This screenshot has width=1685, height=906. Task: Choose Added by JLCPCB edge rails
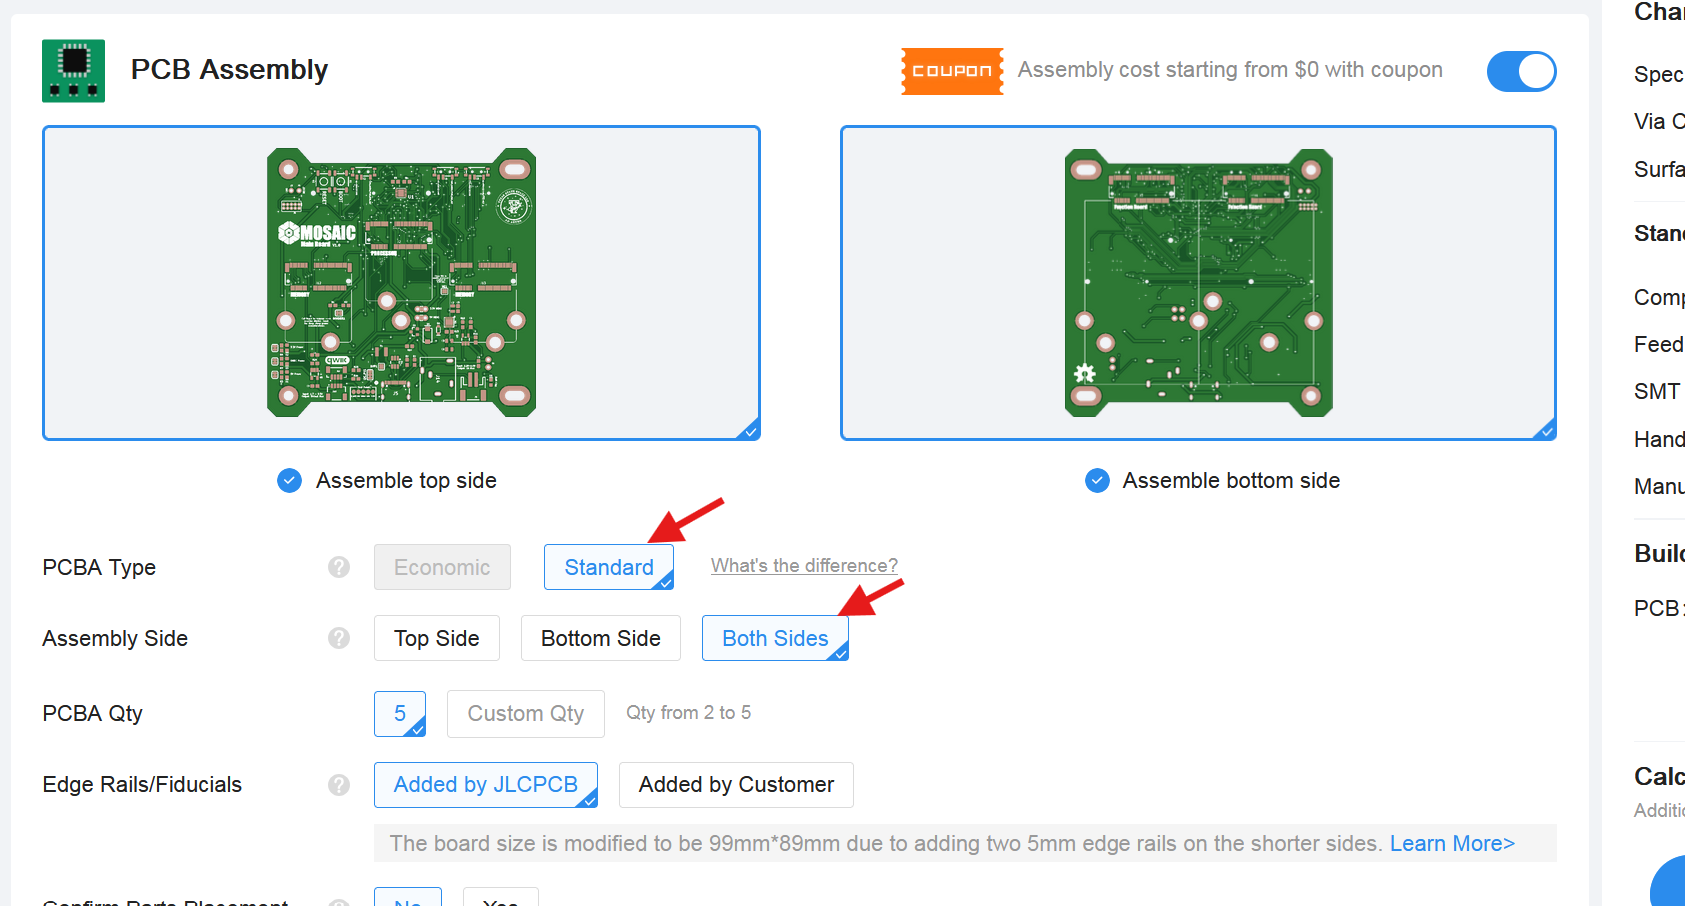pyautogui.click(x=486, y=785)
